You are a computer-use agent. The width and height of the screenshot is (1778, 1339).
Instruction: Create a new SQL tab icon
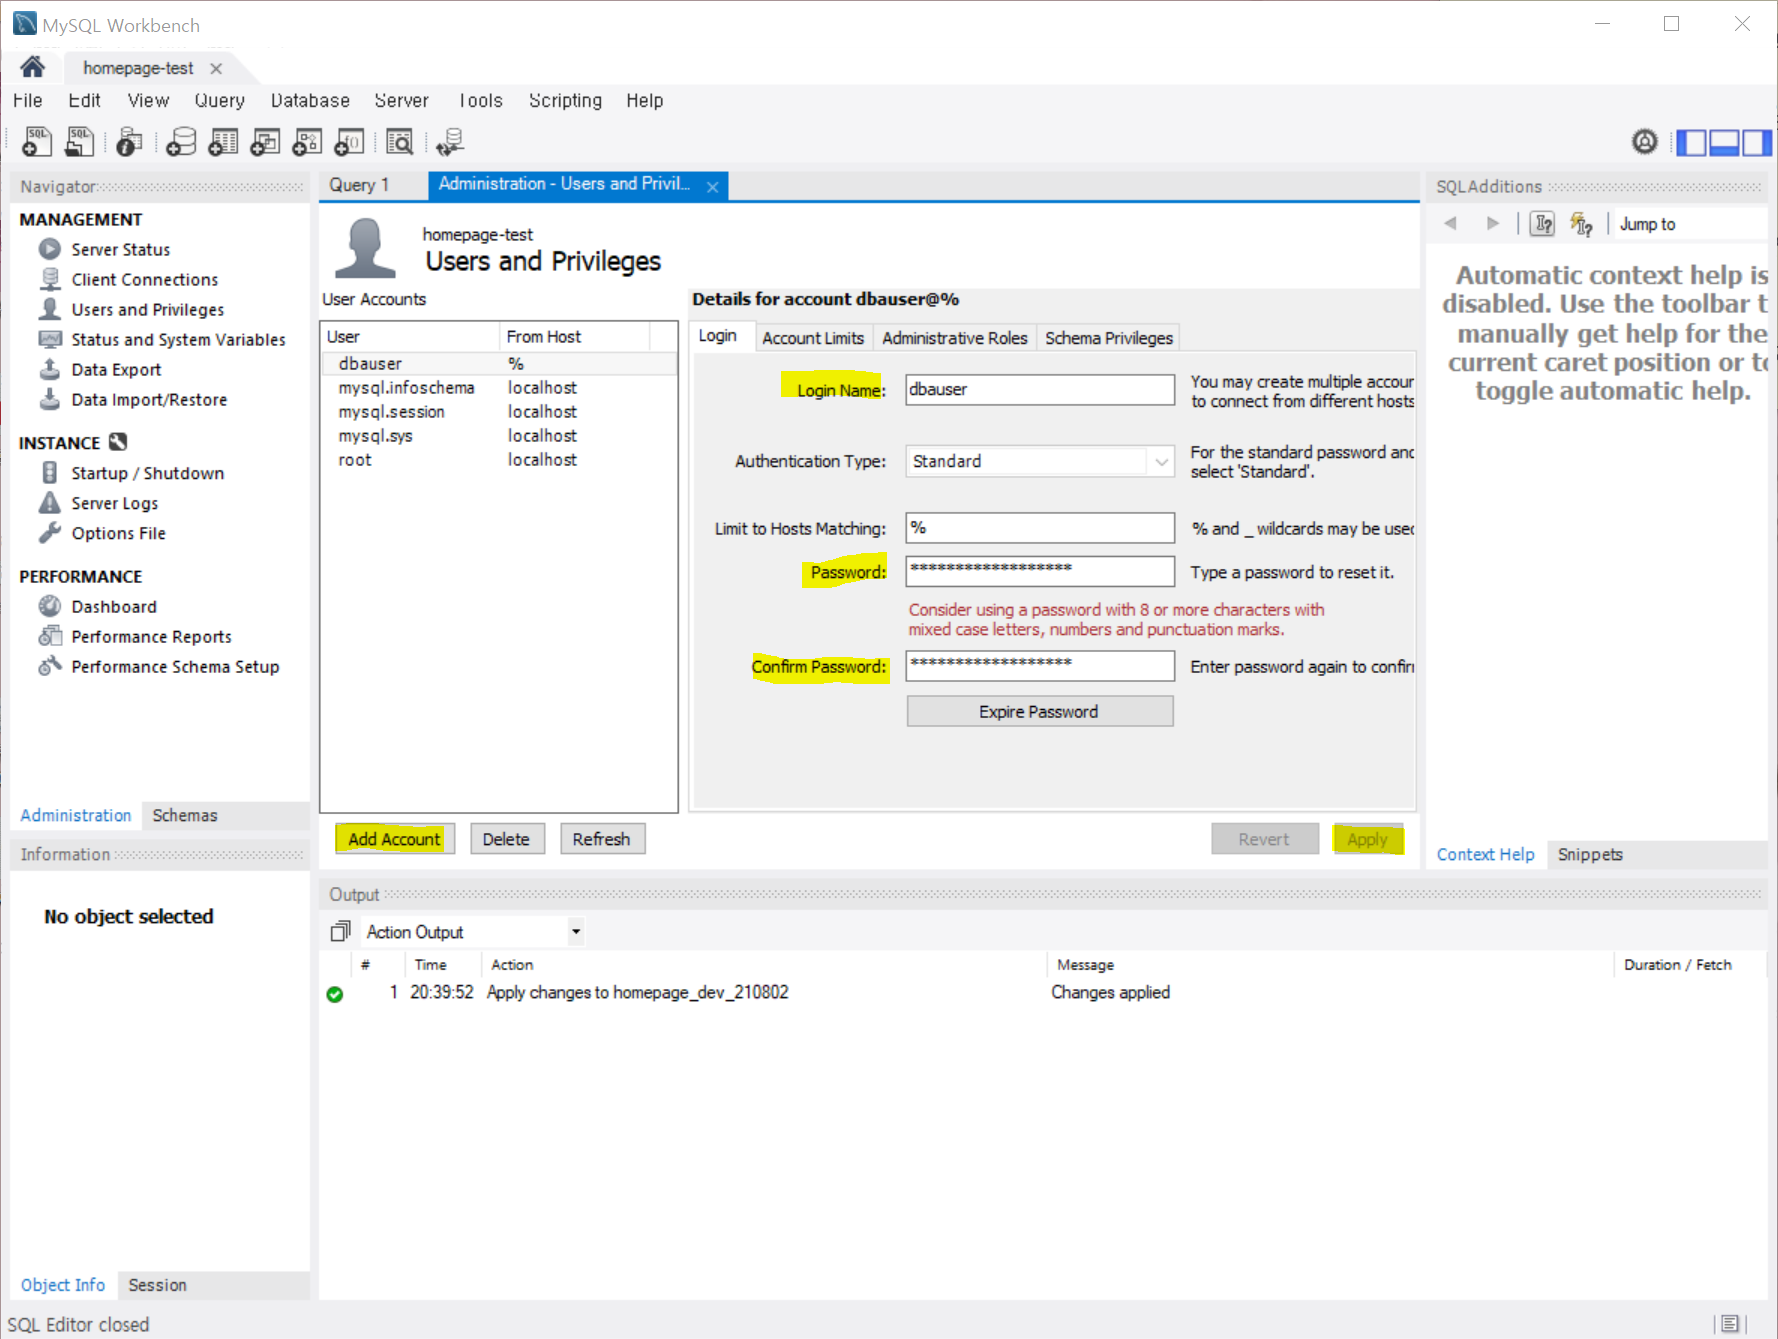[x=37, y=142]
